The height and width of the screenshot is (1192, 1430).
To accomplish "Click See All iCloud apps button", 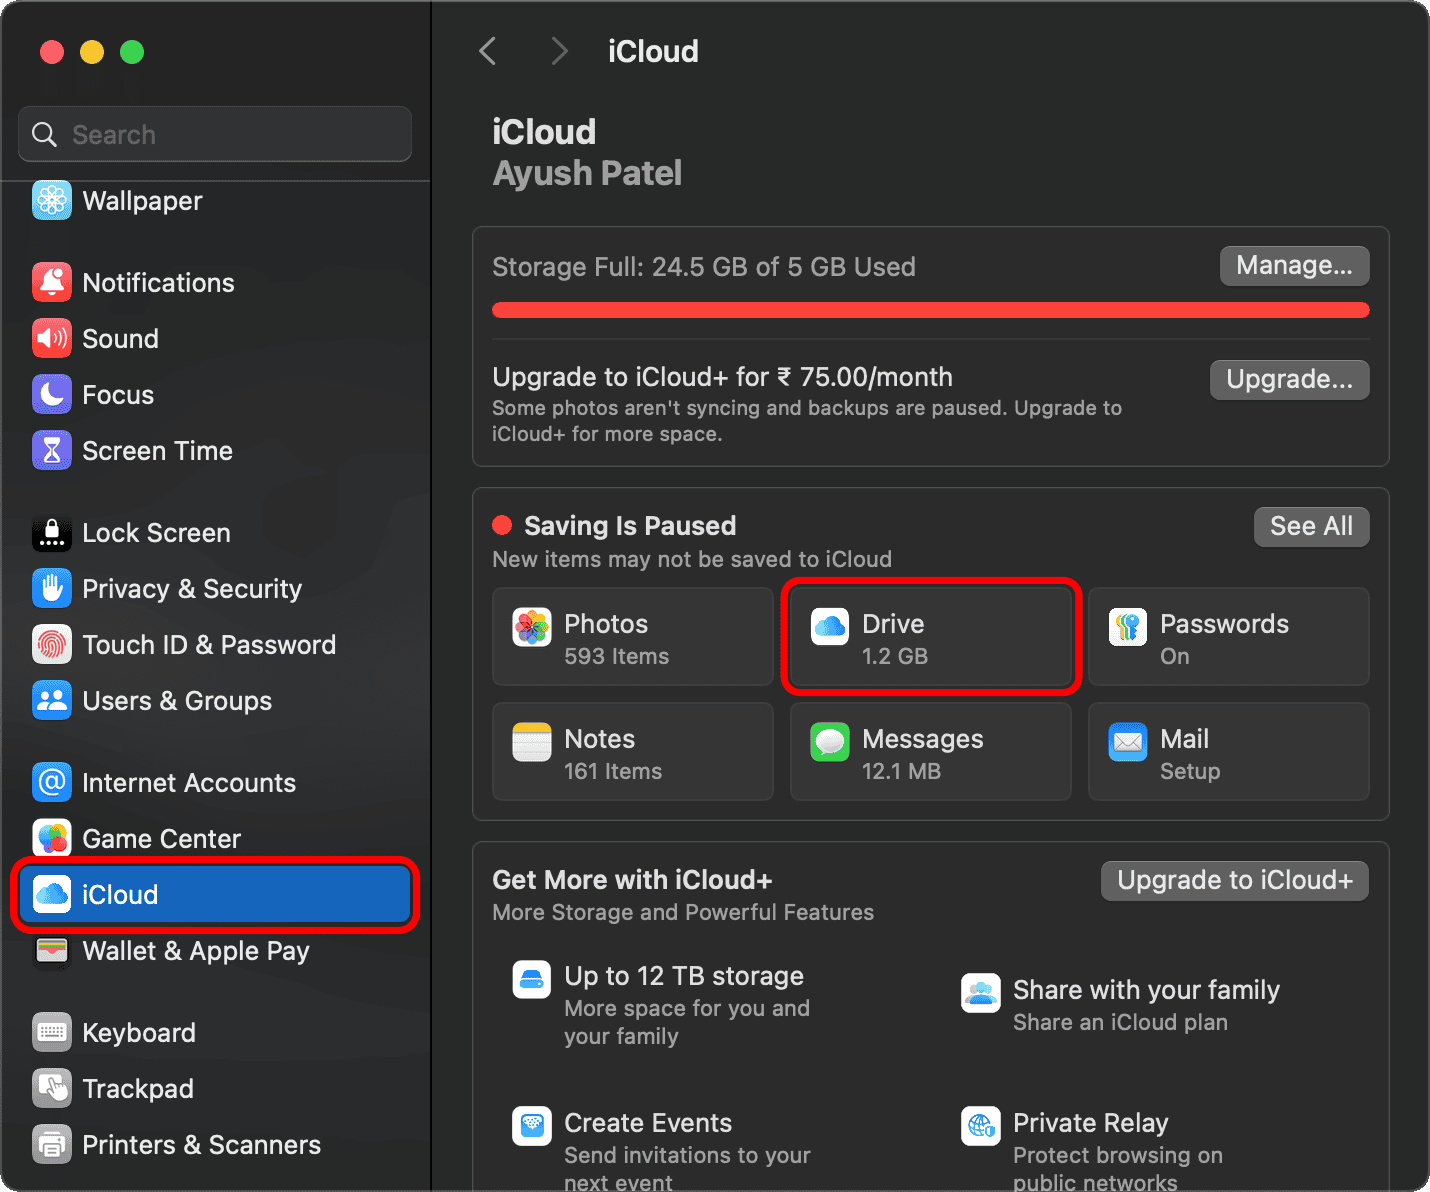I will point(1311,527).
